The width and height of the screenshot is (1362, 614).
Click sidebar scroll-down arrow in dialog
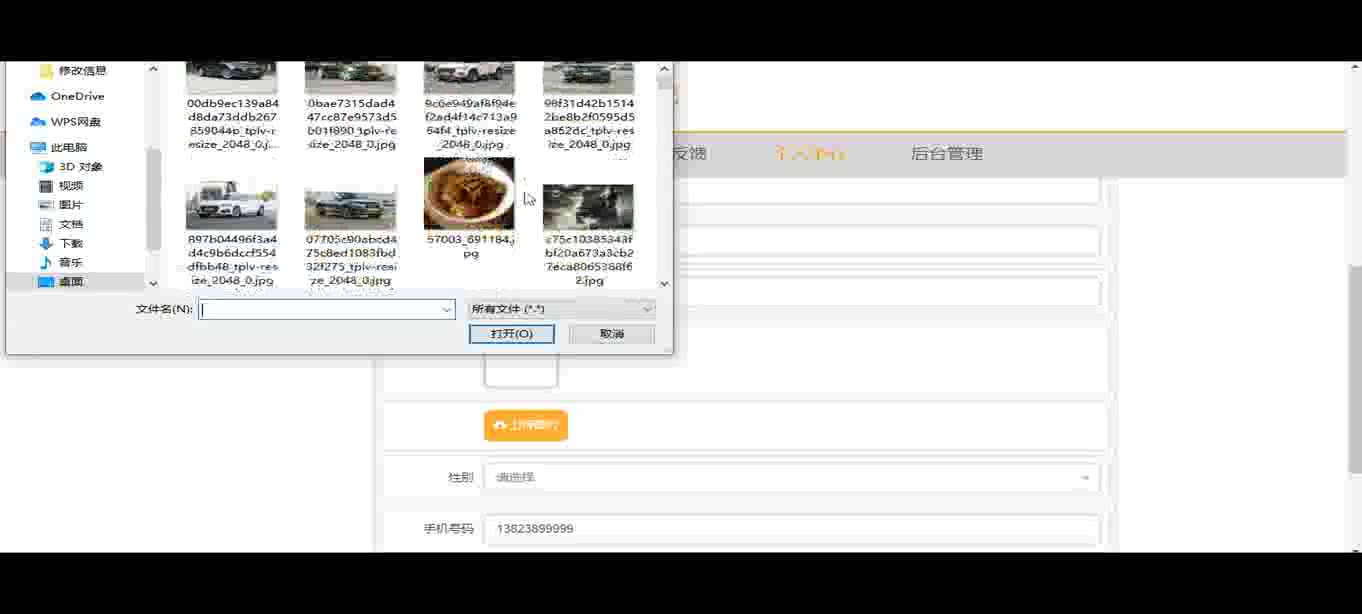click(153, 283)
